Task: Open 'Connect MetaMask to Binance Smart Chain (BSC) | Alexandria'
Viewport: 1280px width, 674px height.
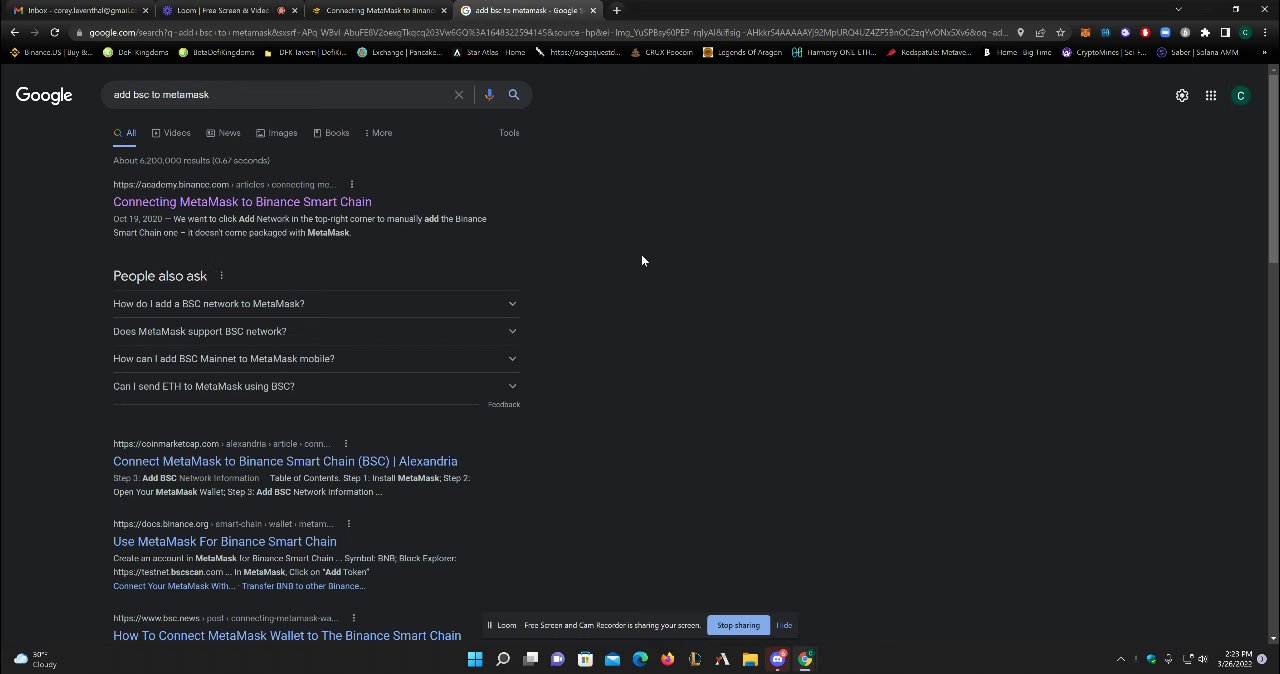Action: point(285,462)
